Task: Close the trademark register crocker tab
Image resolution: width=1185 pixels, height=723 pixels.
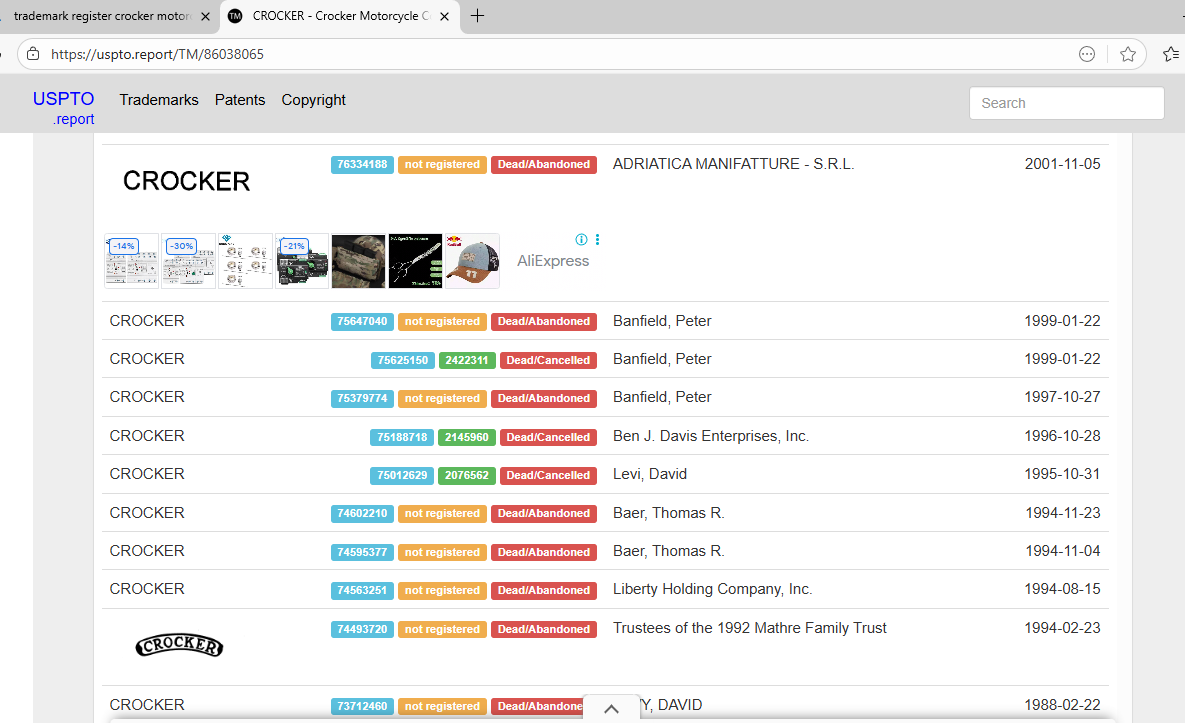Action: tap(206, 16)
